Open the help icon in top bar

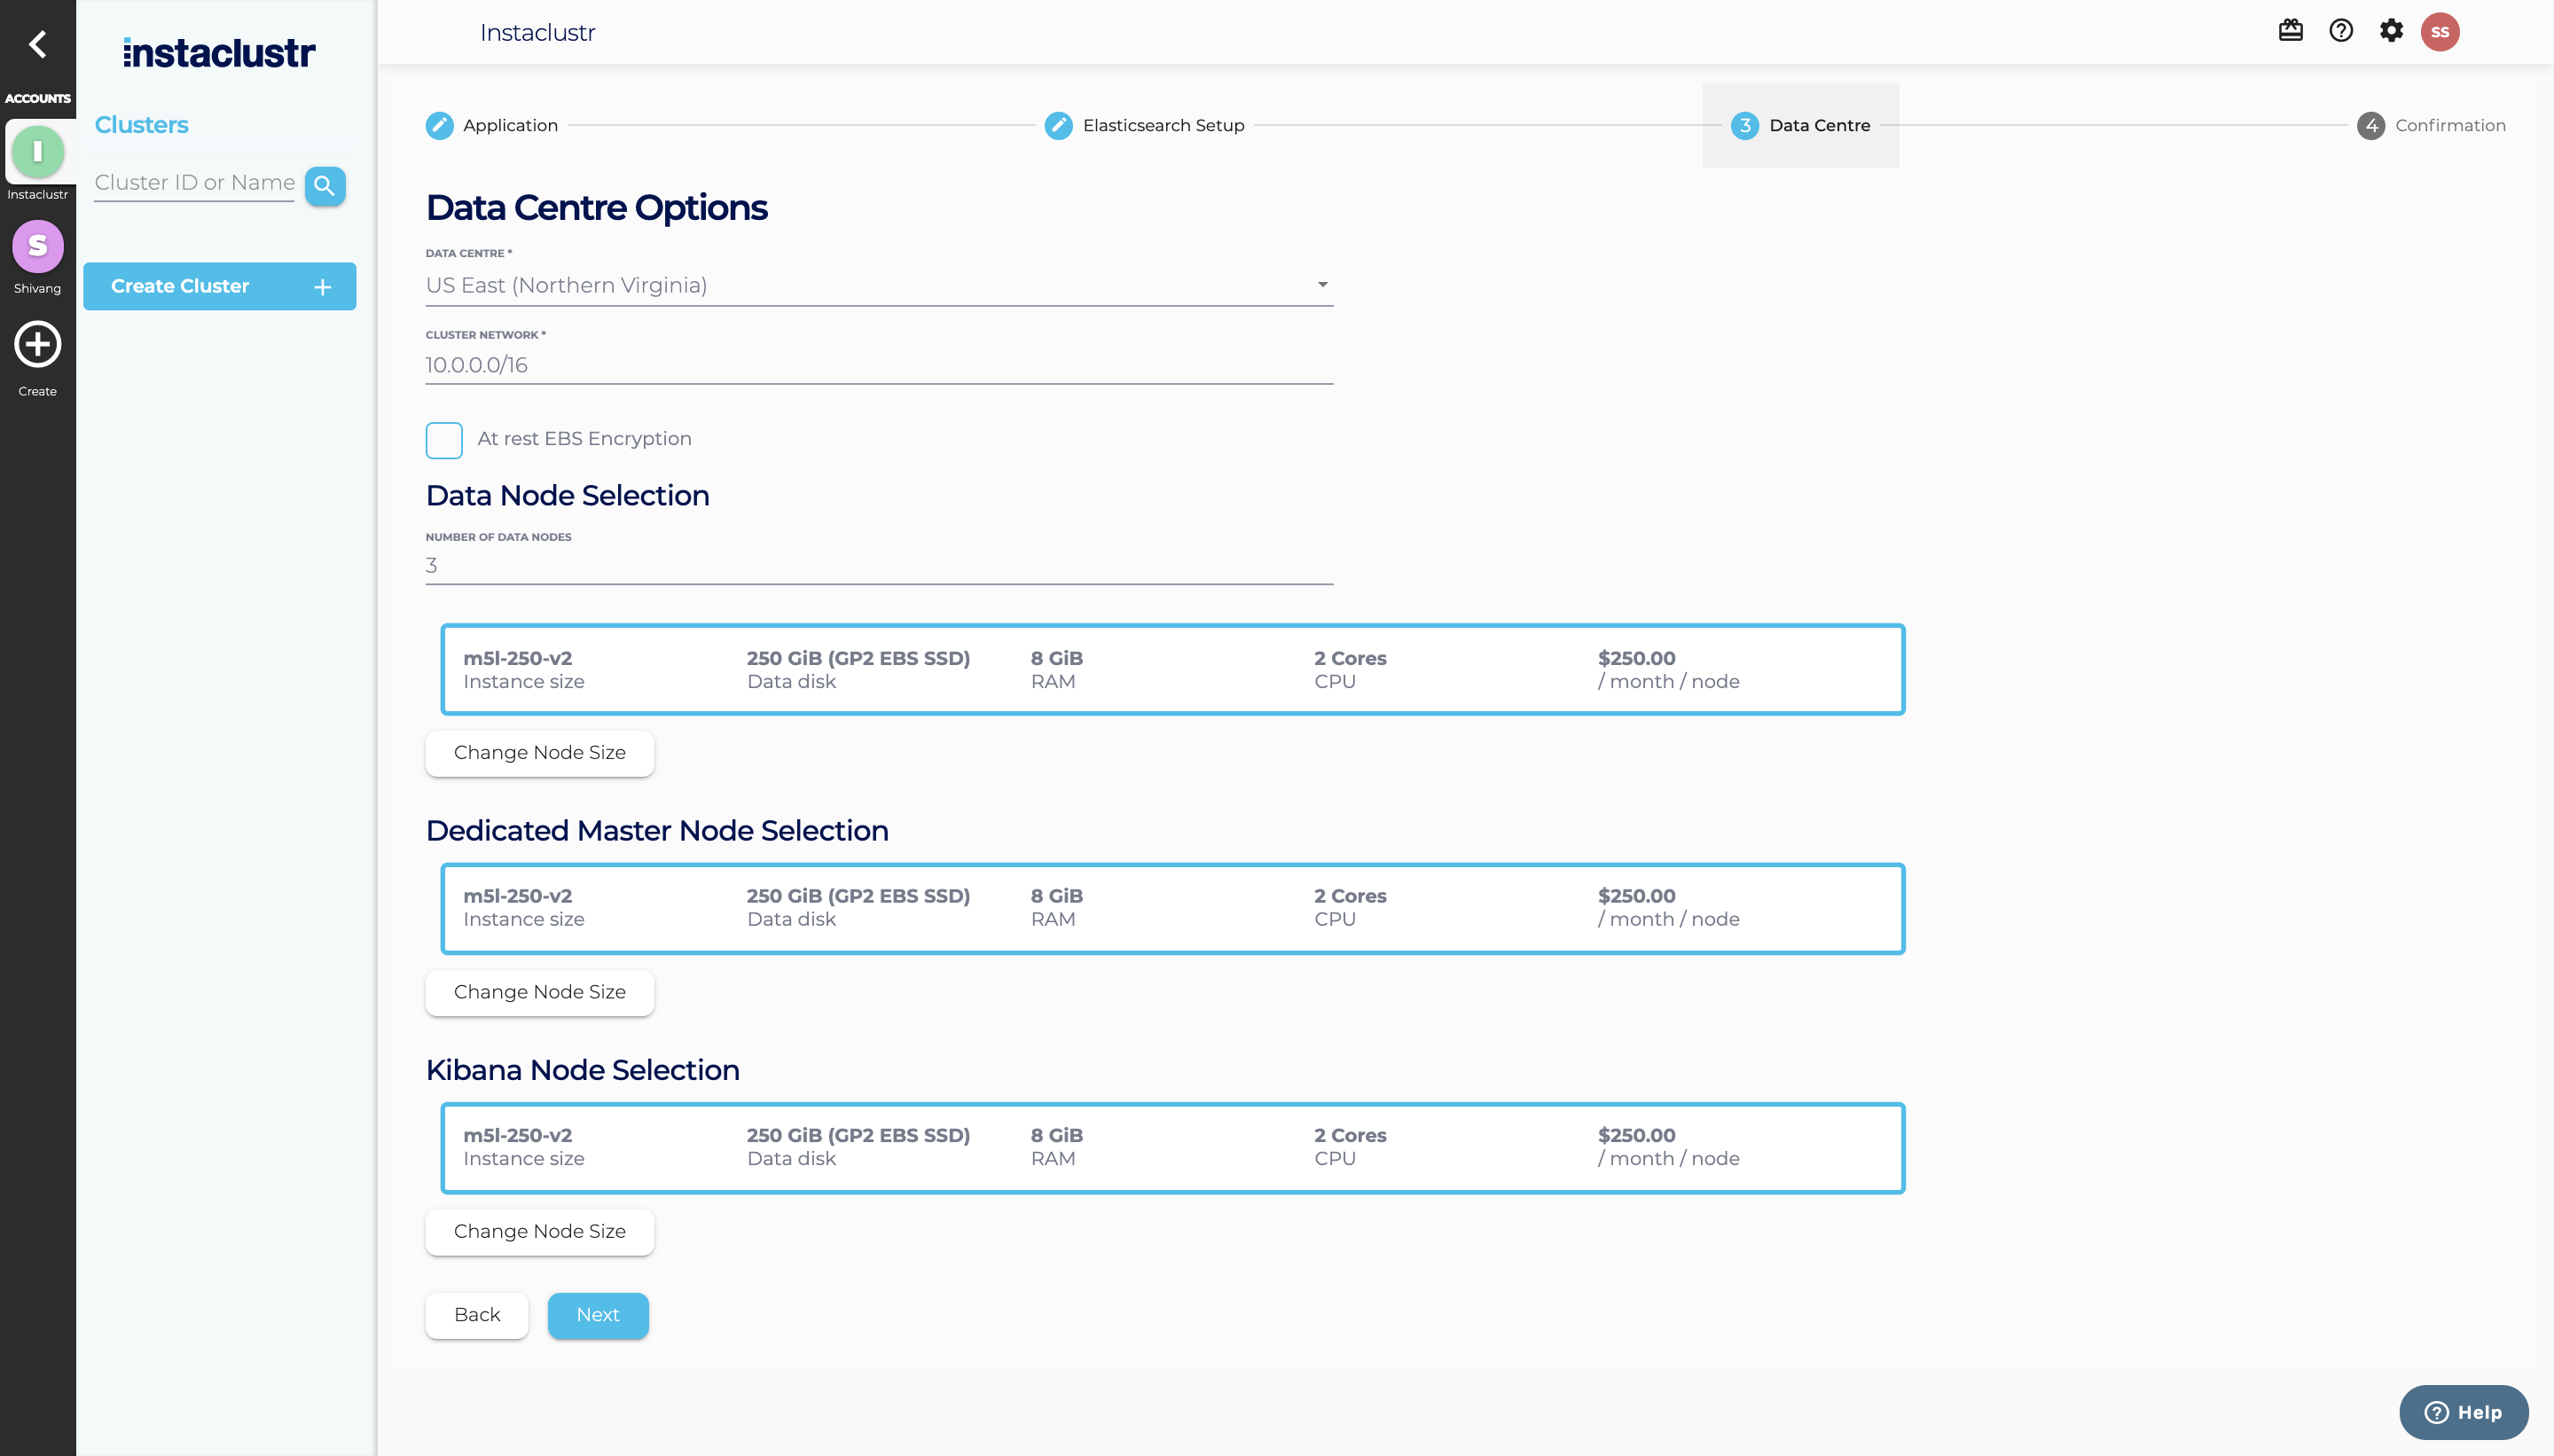2341,31
